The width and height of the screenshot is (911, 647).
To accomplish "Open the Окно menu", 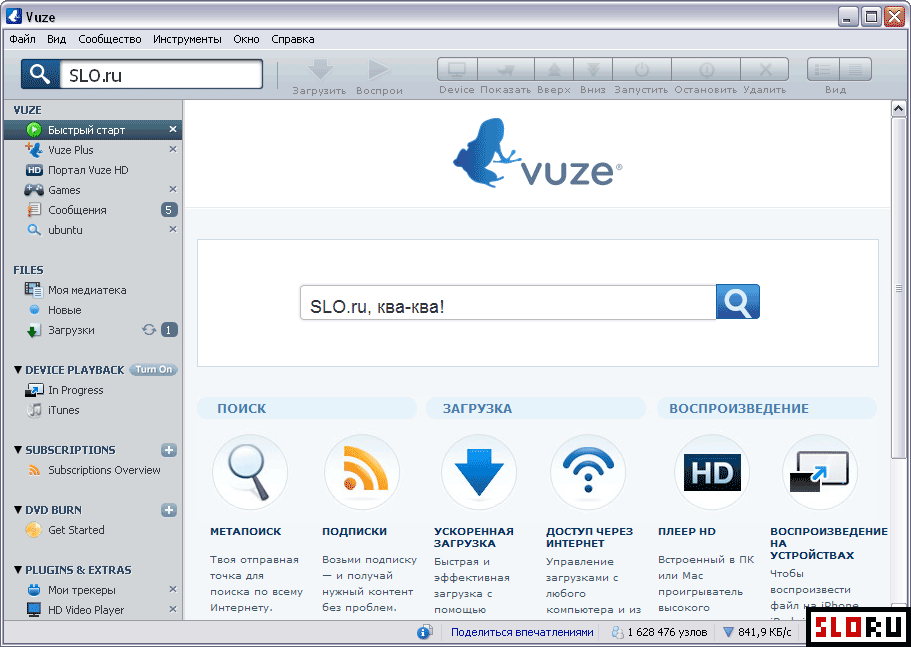I will [246, 39].
